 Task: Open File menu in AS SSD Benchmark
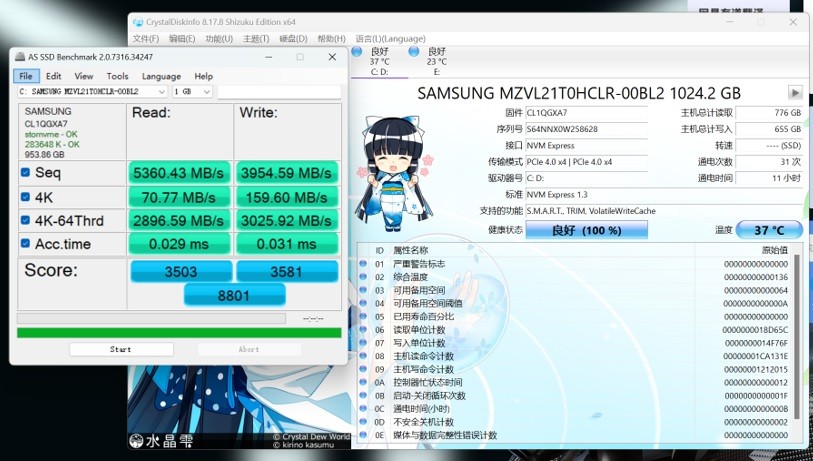click(x=25, y=76)
